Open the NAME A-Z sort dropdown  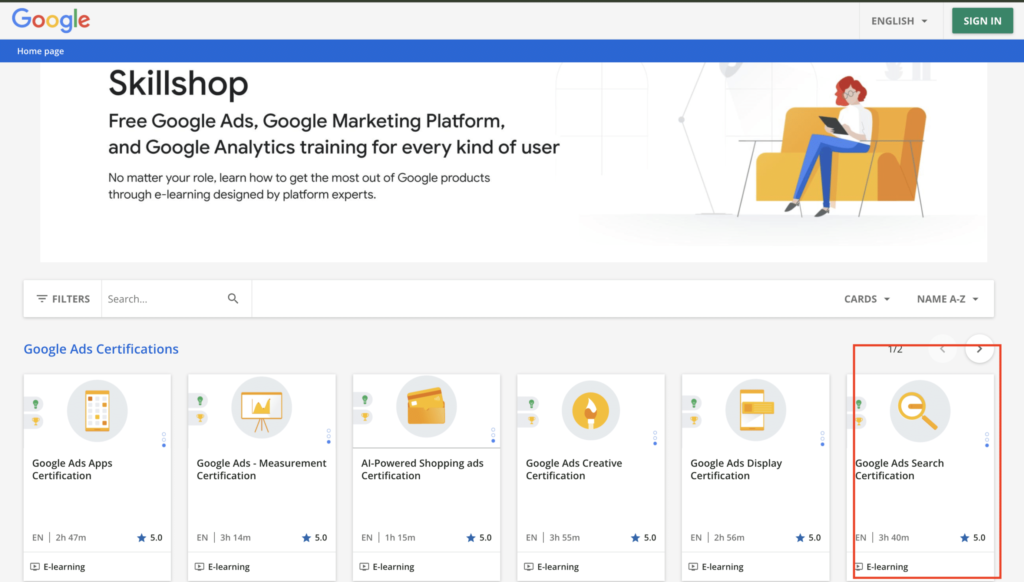(948, 299)
